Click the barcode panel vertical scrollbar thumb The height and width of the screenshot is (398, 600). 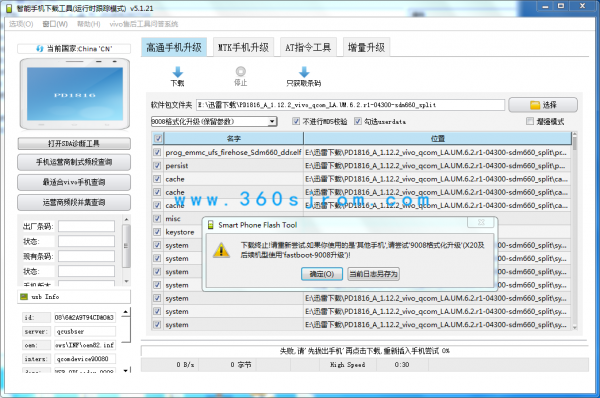(x=126, y=246)
